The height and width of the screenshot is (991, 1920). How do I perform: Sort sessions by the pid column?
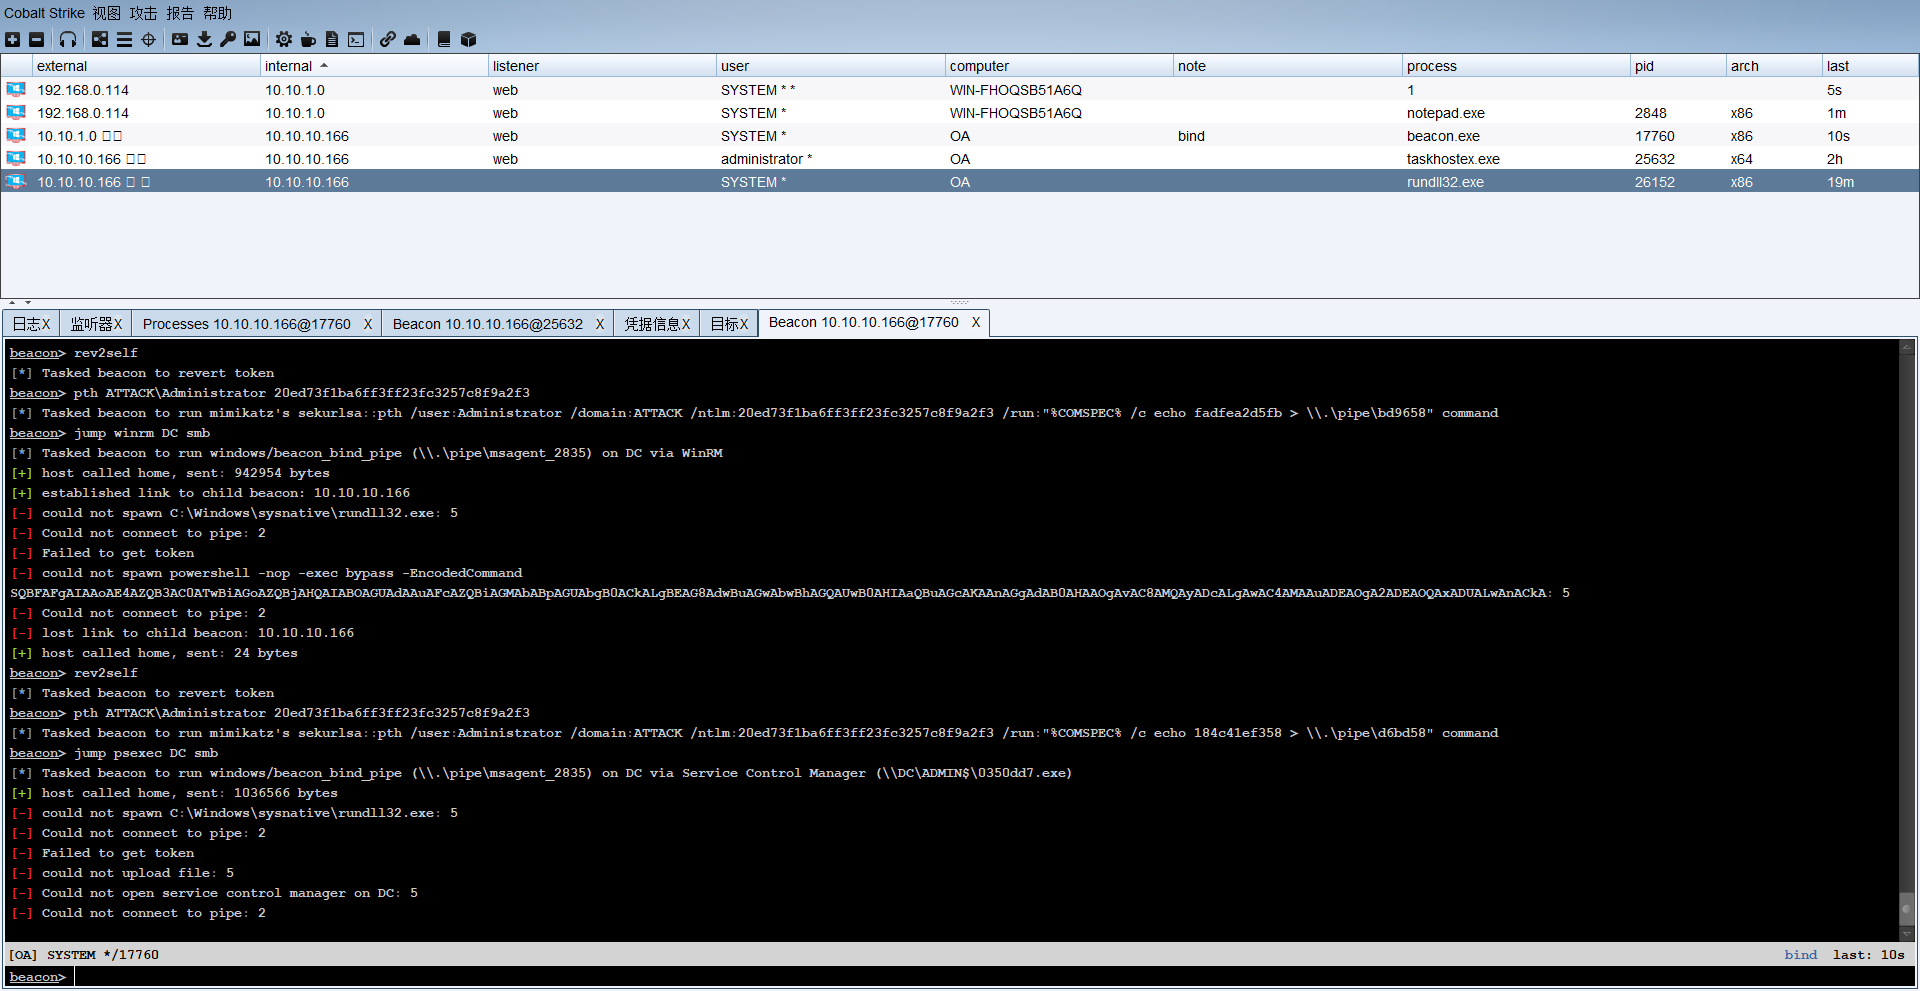(1678, 66)
